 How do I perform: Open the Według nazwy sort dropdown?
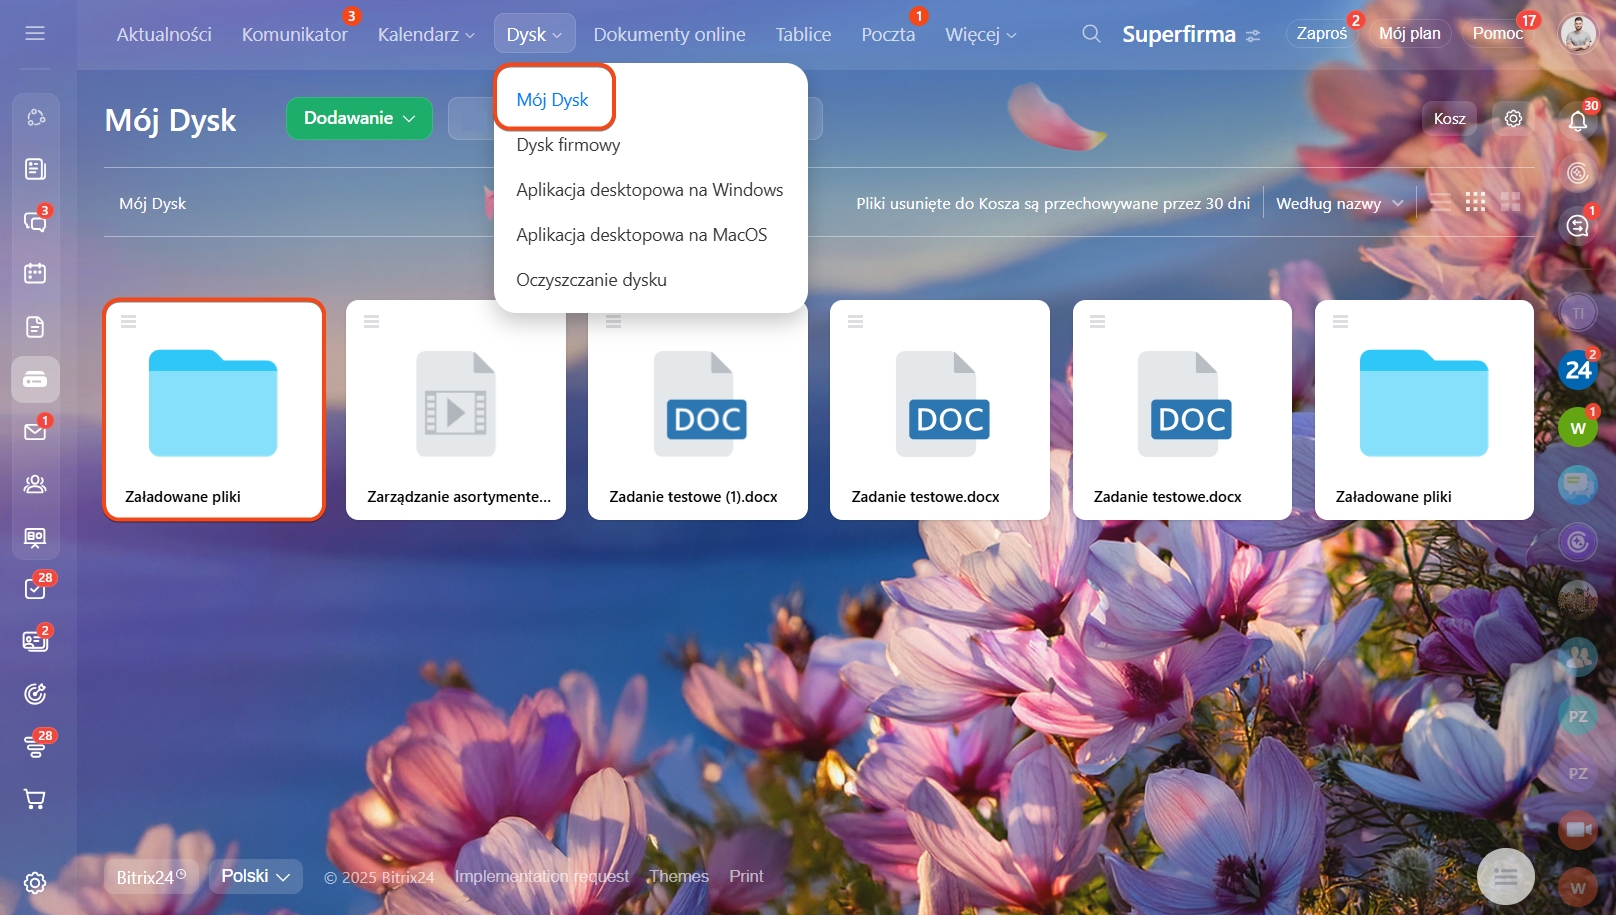click(x=1339, y=203)
